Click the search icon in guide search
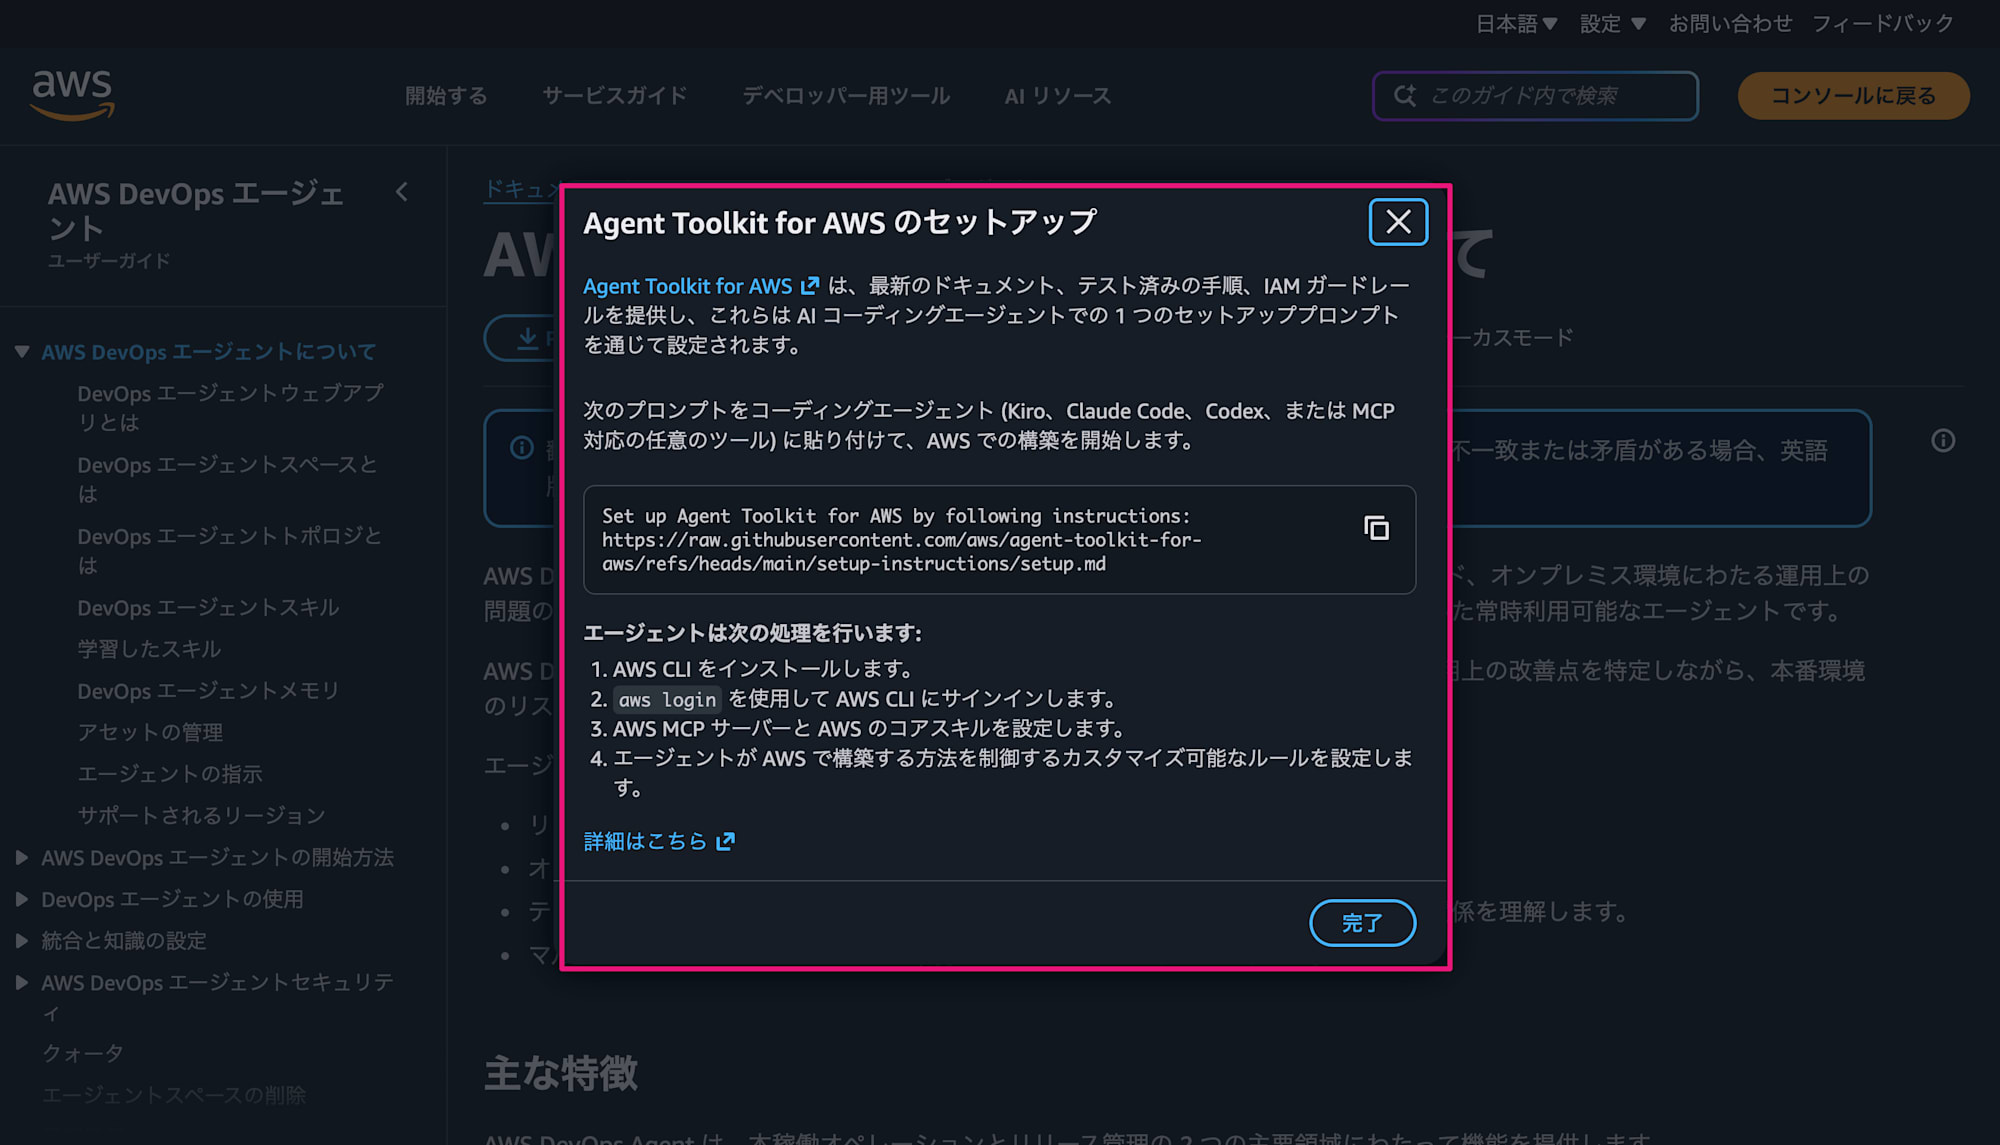The height and width of the screenshot is (1145, 2000). point(1405,96)
